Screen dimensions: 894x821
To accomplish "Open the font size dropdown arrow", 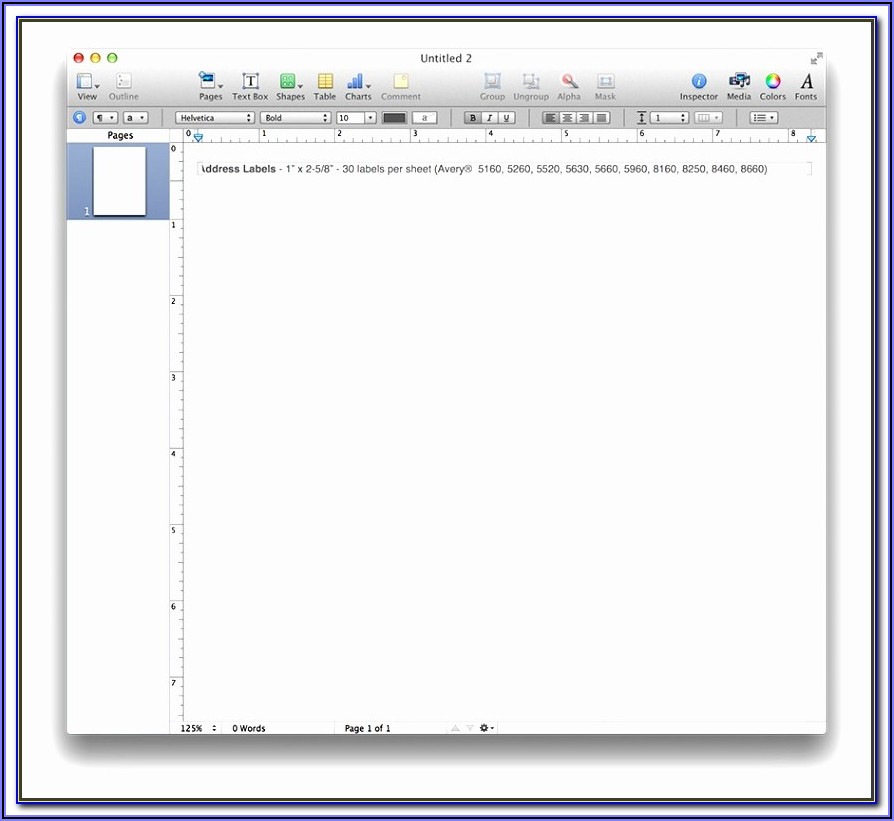I will pyautogui.click(x=371, y=118).
